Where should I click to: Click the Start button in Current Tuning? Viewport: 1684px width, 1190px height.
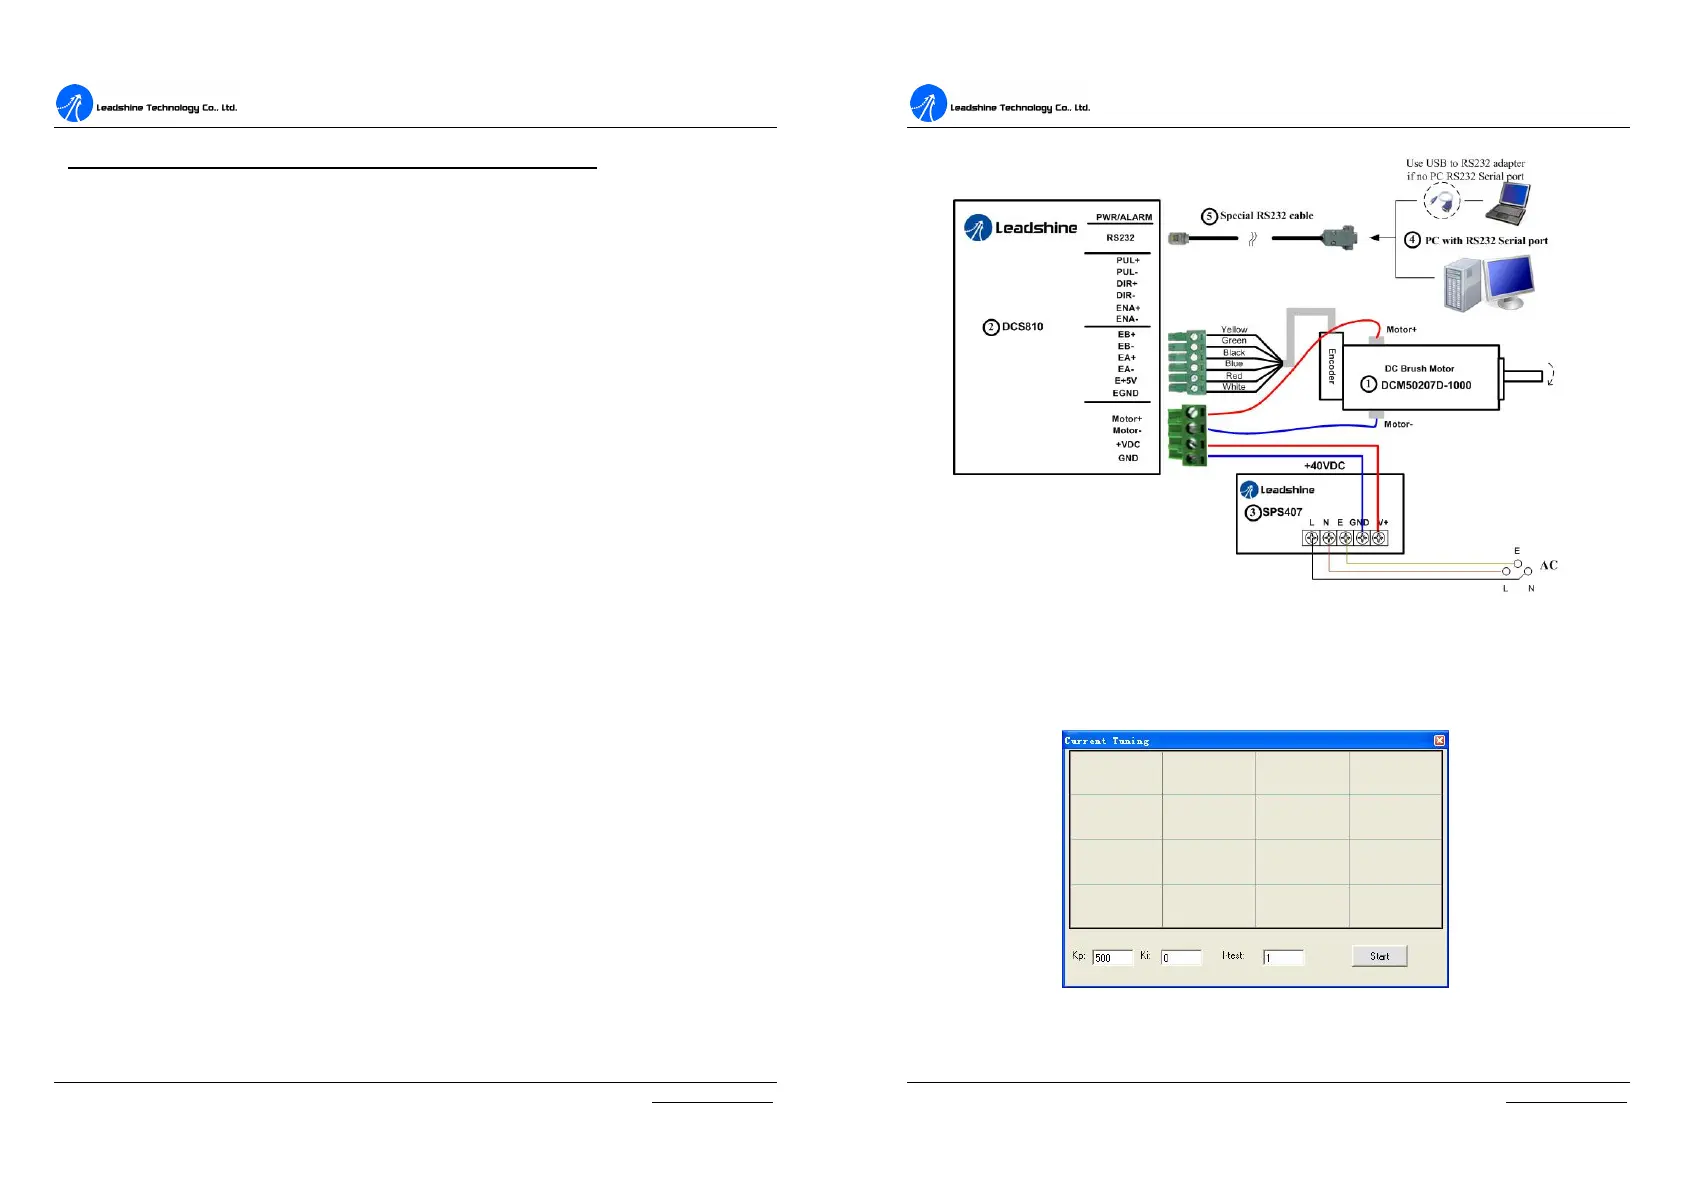1379,956
